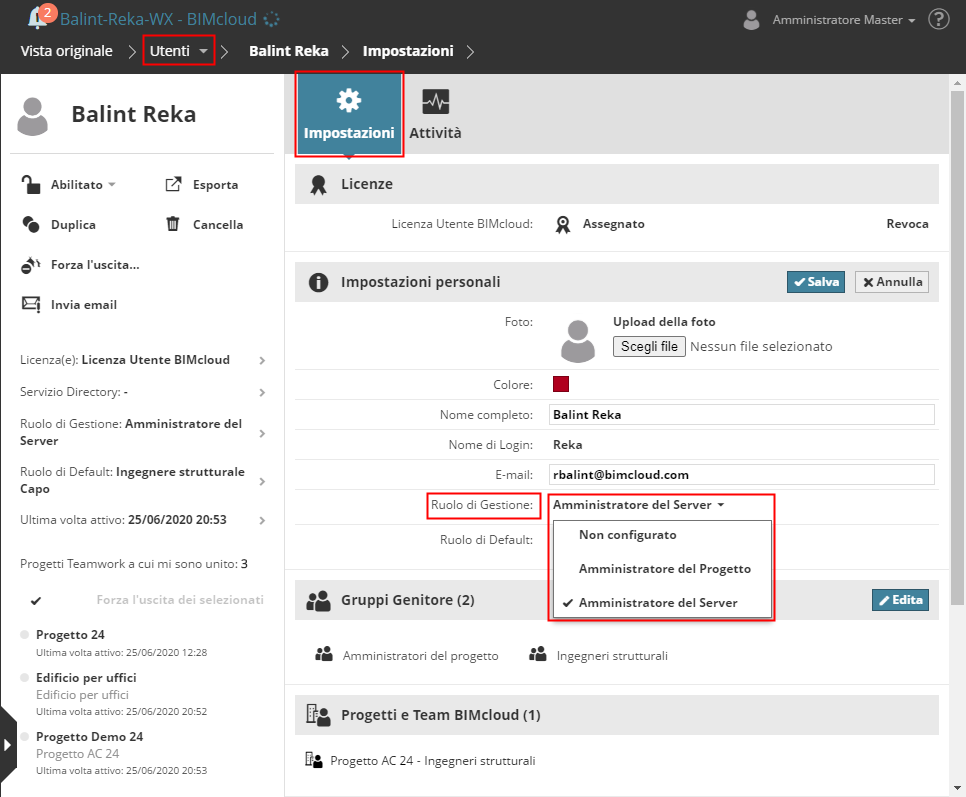
Task: Open the Amministratore Master account menu
Action: click(843, 20)
